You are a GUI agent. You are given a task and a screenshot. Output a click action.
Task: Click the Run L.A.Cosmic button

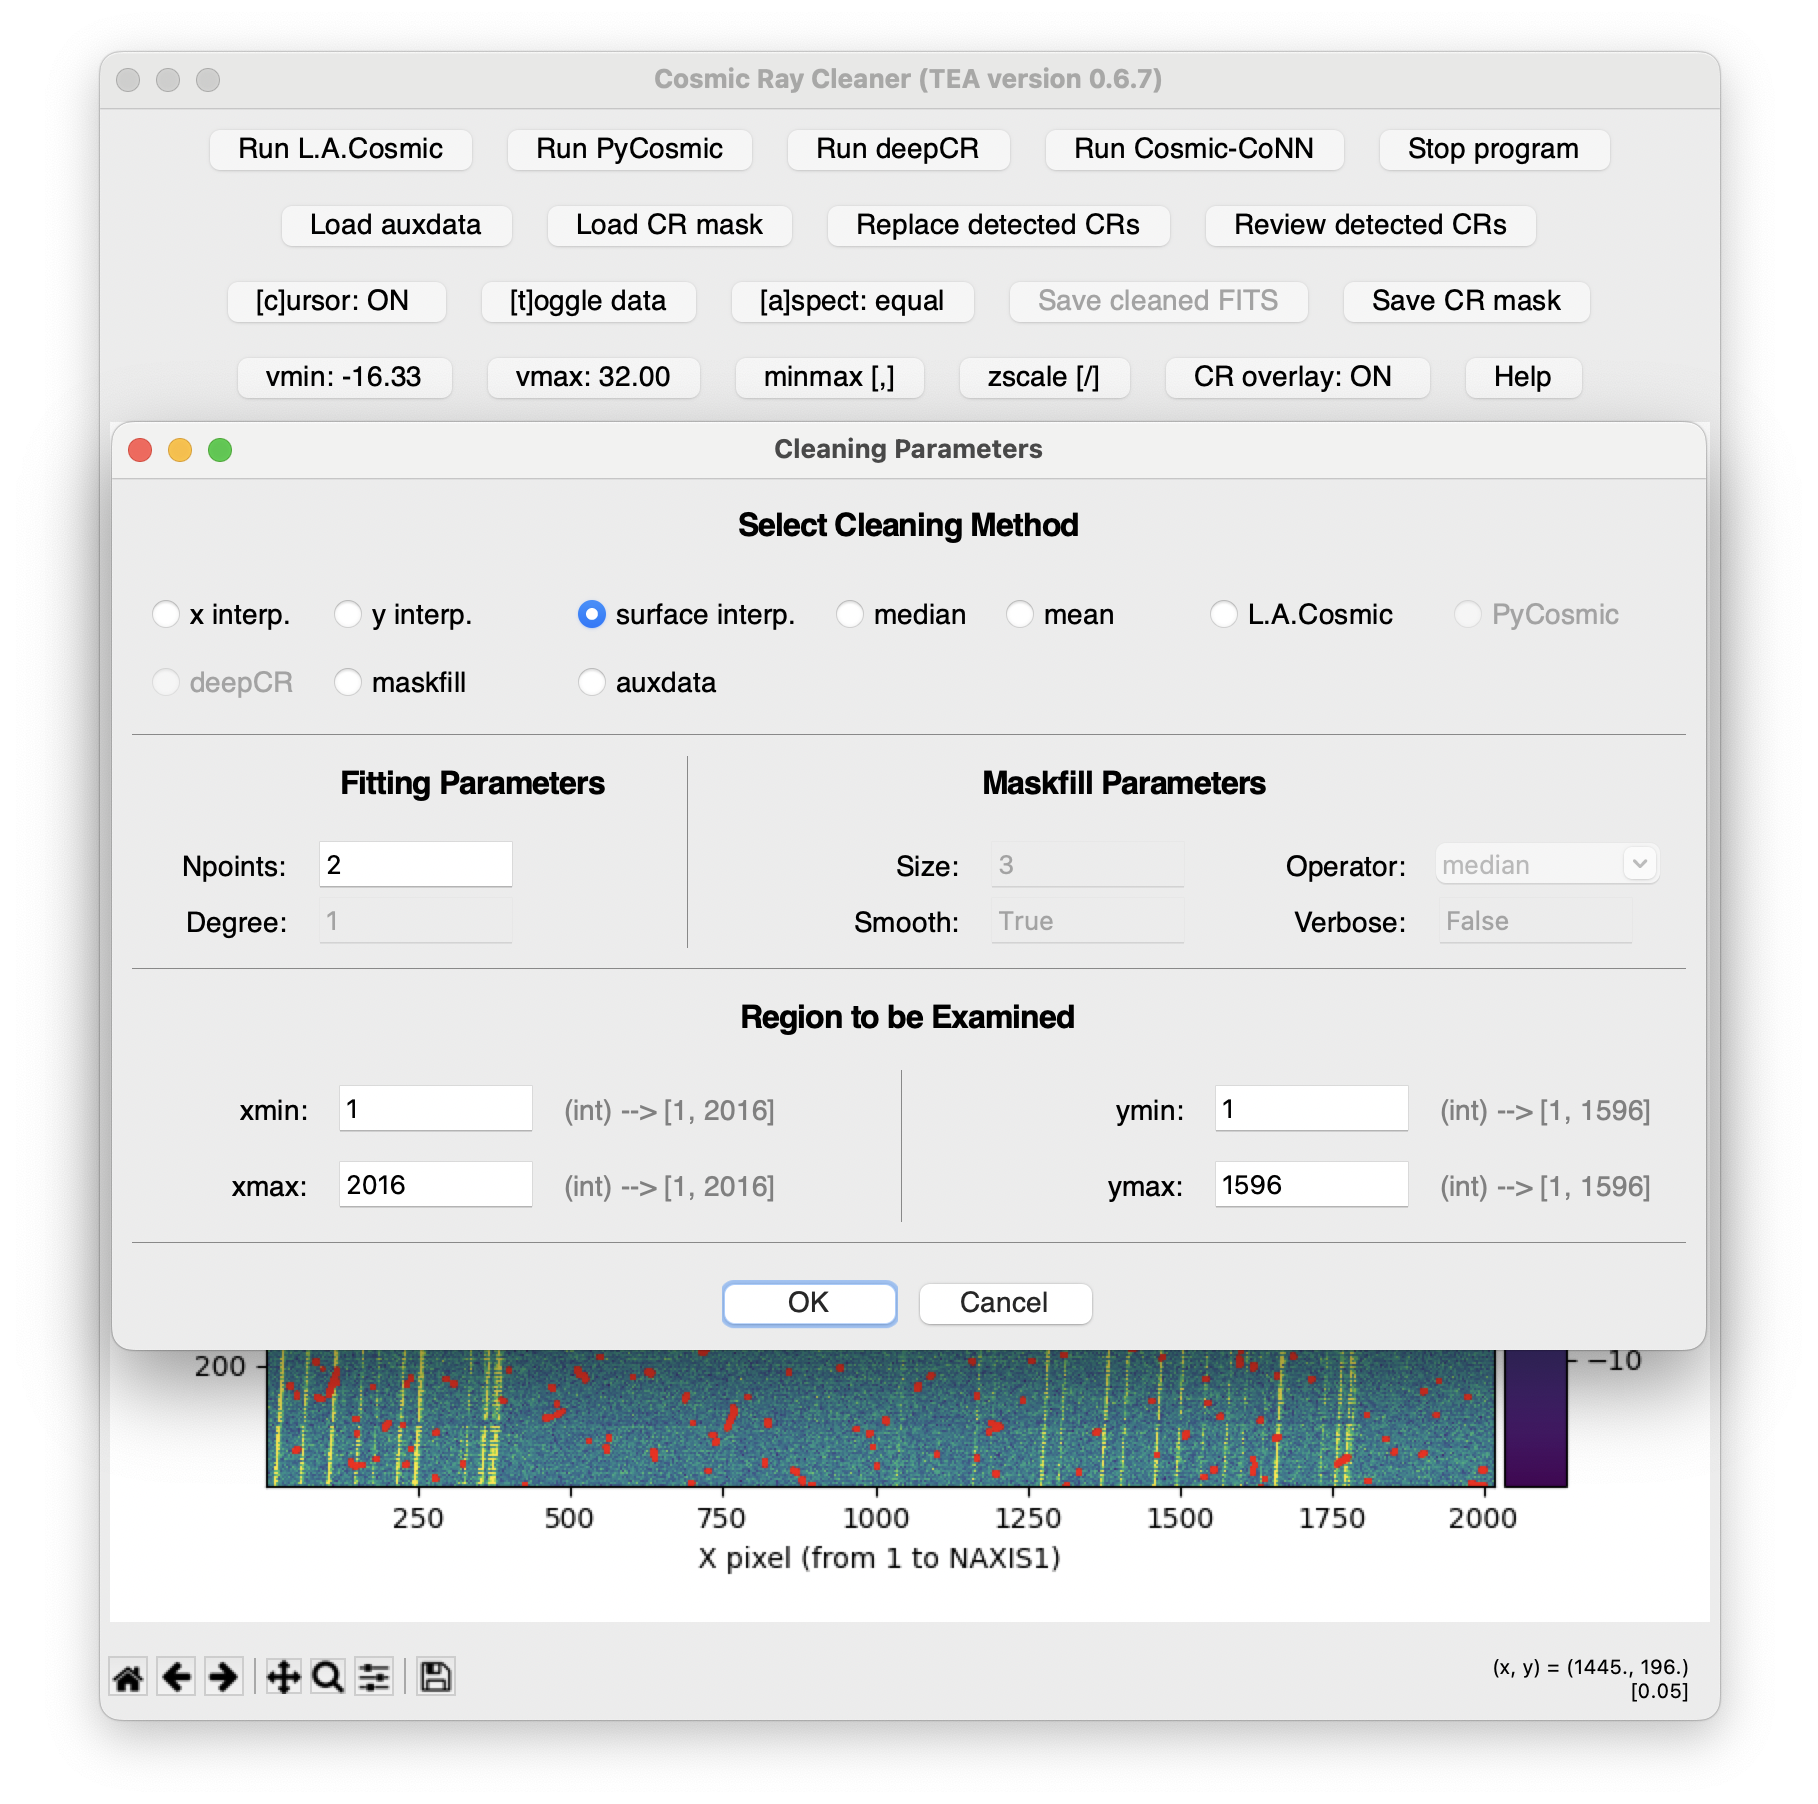point(340,149)
